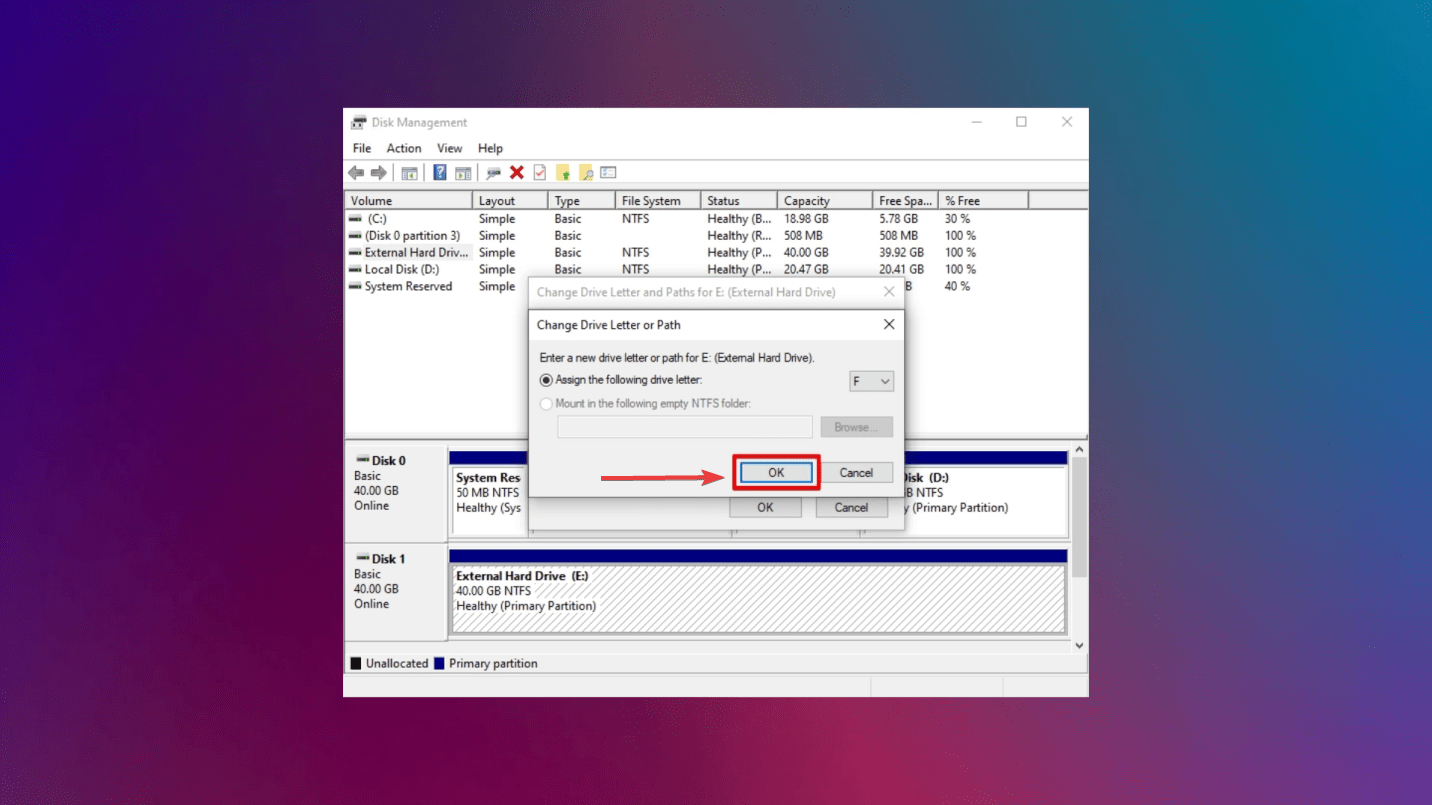Select 'Assign the following drive letter' radio
Image resolution: width=1432 pixels, height=805 pixels.
546,380
